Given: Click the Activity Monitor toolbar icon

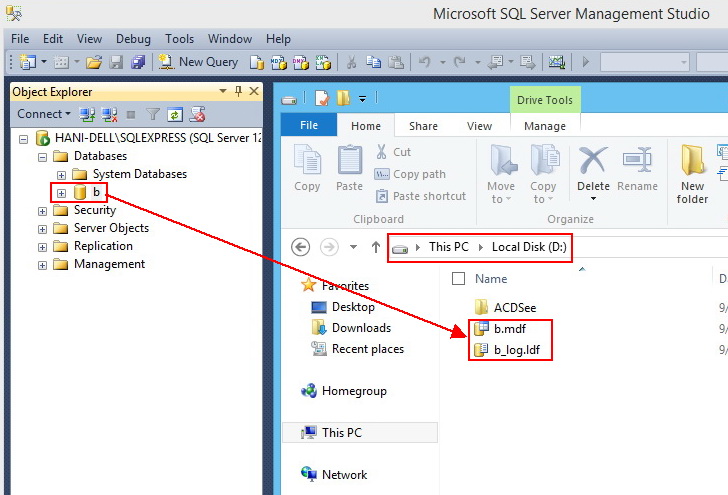Looking at the screenshot, I should tap(556, 62).
